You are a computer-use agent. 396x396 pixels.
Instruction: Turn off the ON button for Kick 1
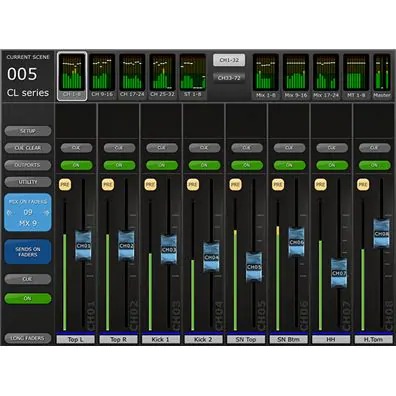[161, 165]
